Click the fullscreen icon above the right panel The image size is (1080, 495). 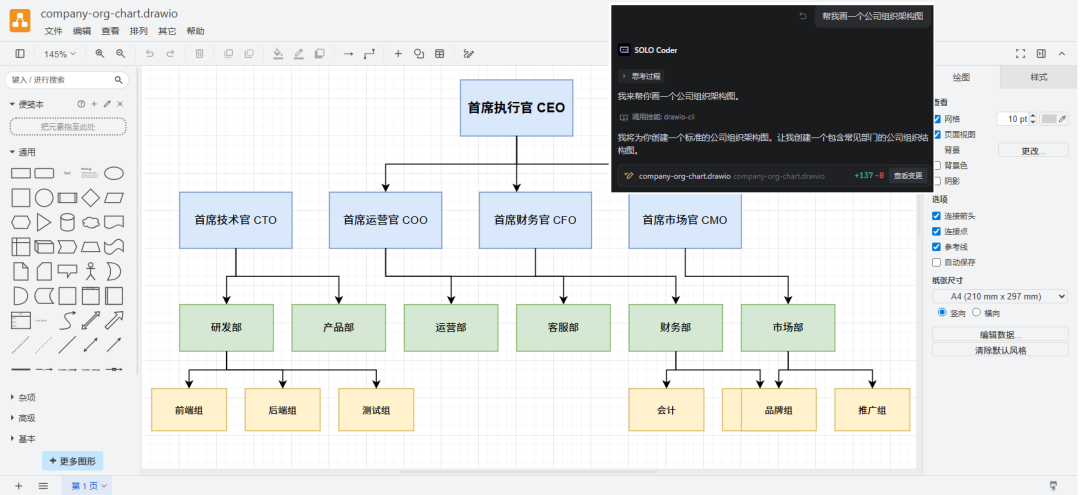click(x=1021, y=54)
